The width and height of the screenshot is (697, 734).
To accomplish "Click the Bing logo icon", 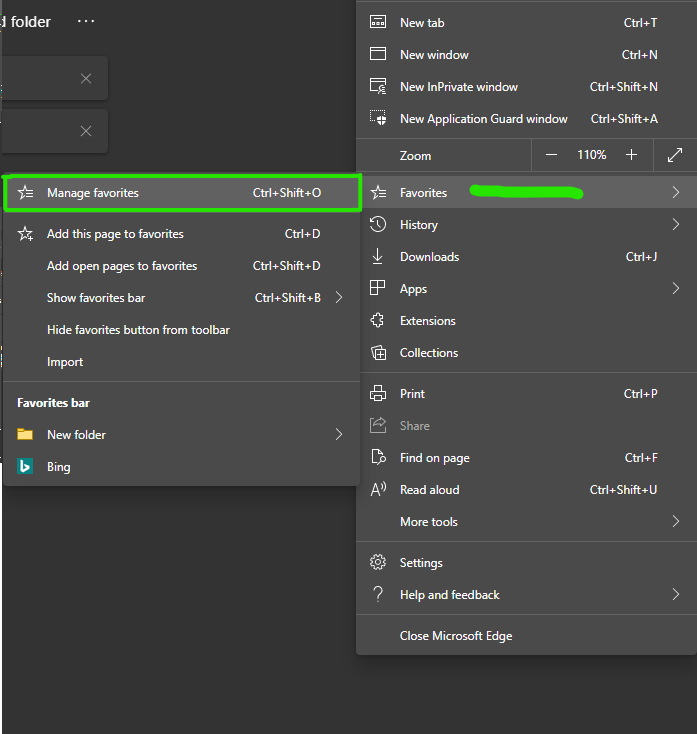I will (x=25, y=466).
